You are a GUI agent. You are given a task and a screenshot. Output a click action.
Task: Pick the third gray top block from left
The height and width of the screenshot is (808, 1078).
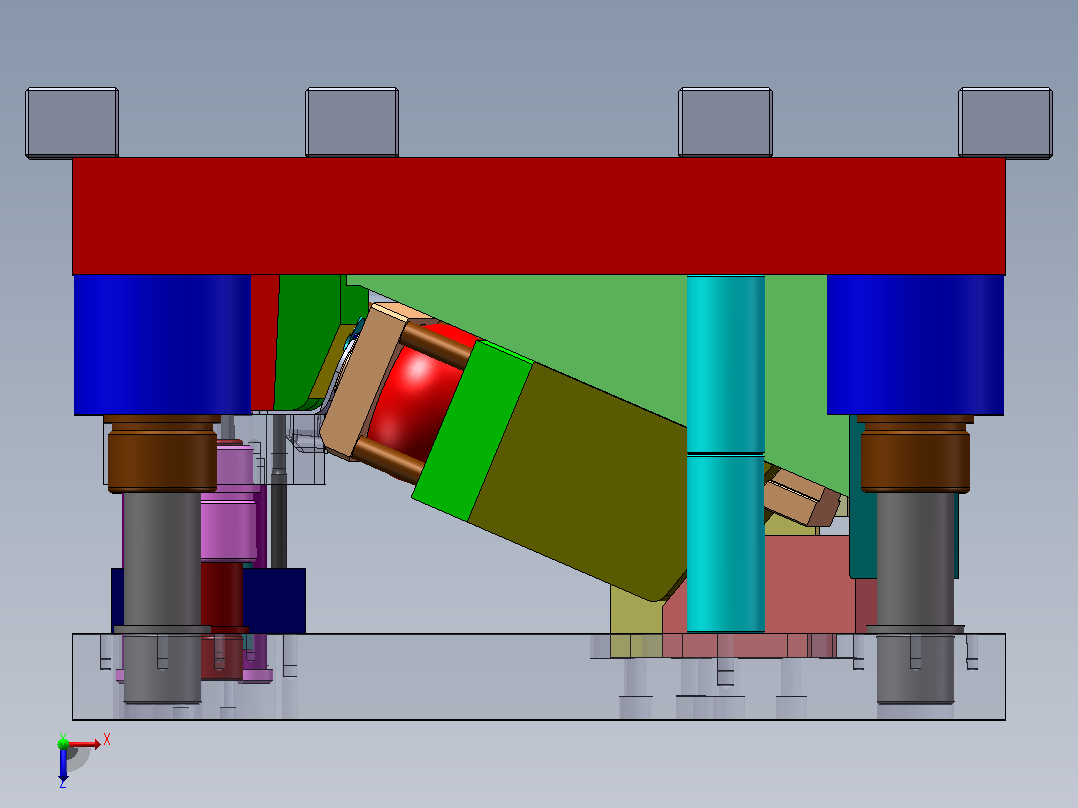tap(725, 122)
